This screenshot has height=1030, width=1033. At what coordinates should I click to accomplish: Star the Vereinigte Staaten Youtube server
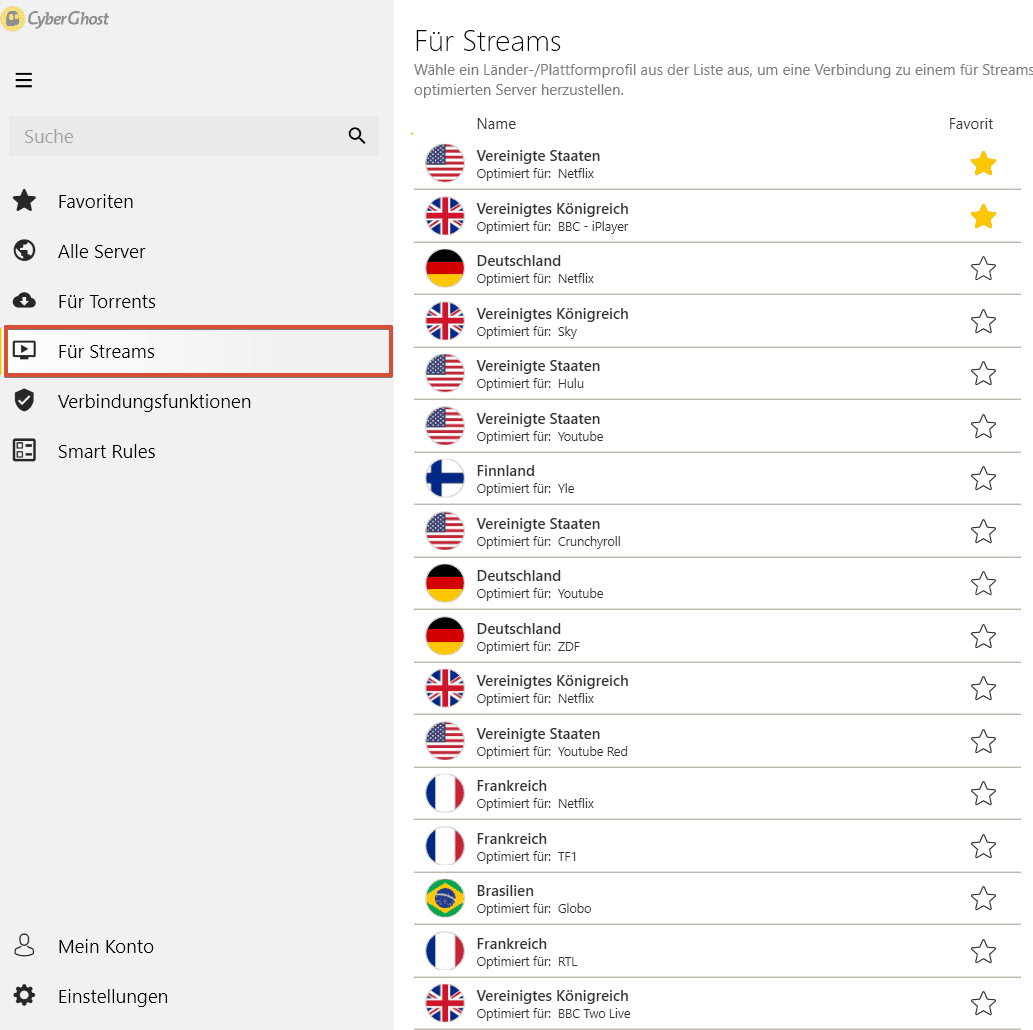tap(983, 426)
